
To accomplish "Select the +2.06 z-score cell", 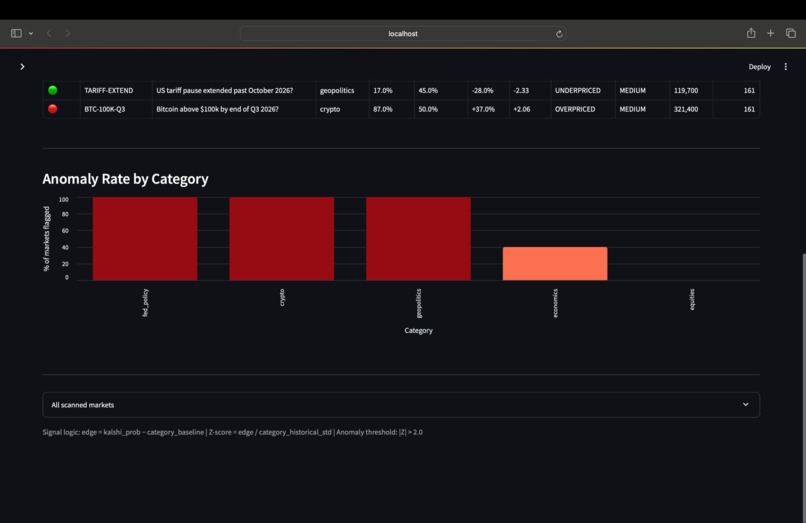I will (x=529, y=109).
